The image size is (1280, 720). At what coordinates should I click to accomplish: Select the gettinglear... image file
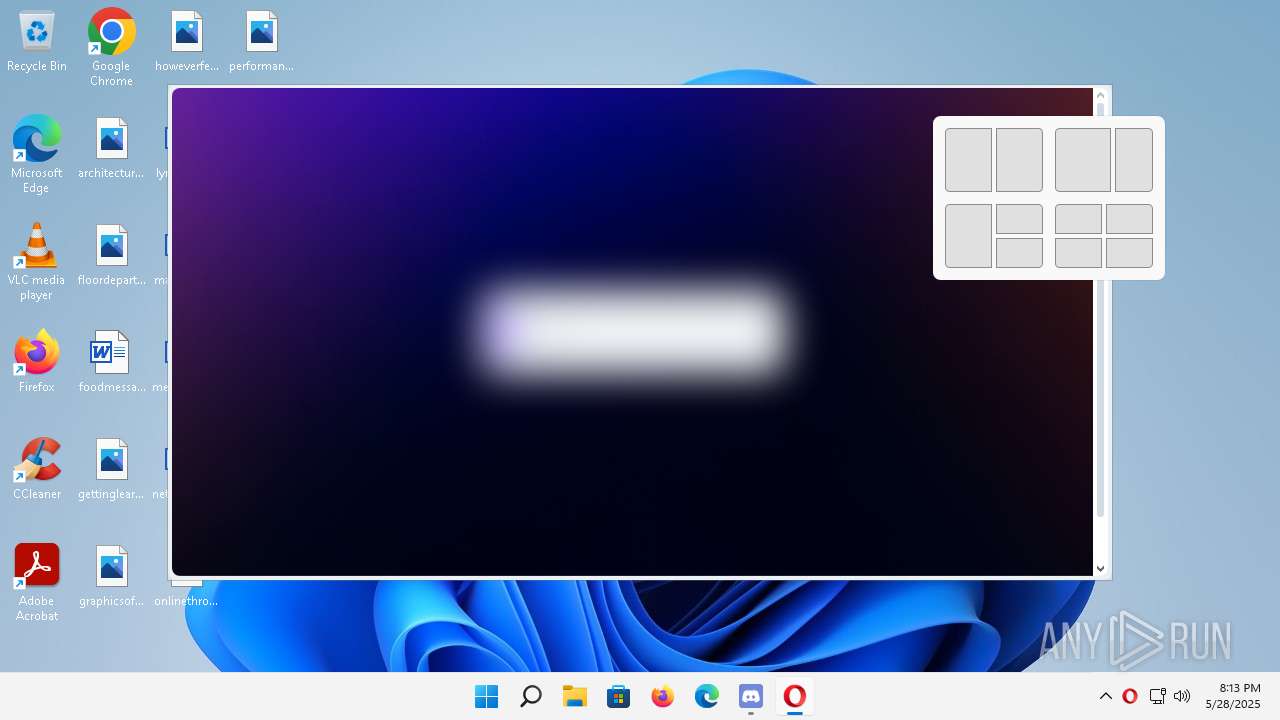[x=111, y=469]
